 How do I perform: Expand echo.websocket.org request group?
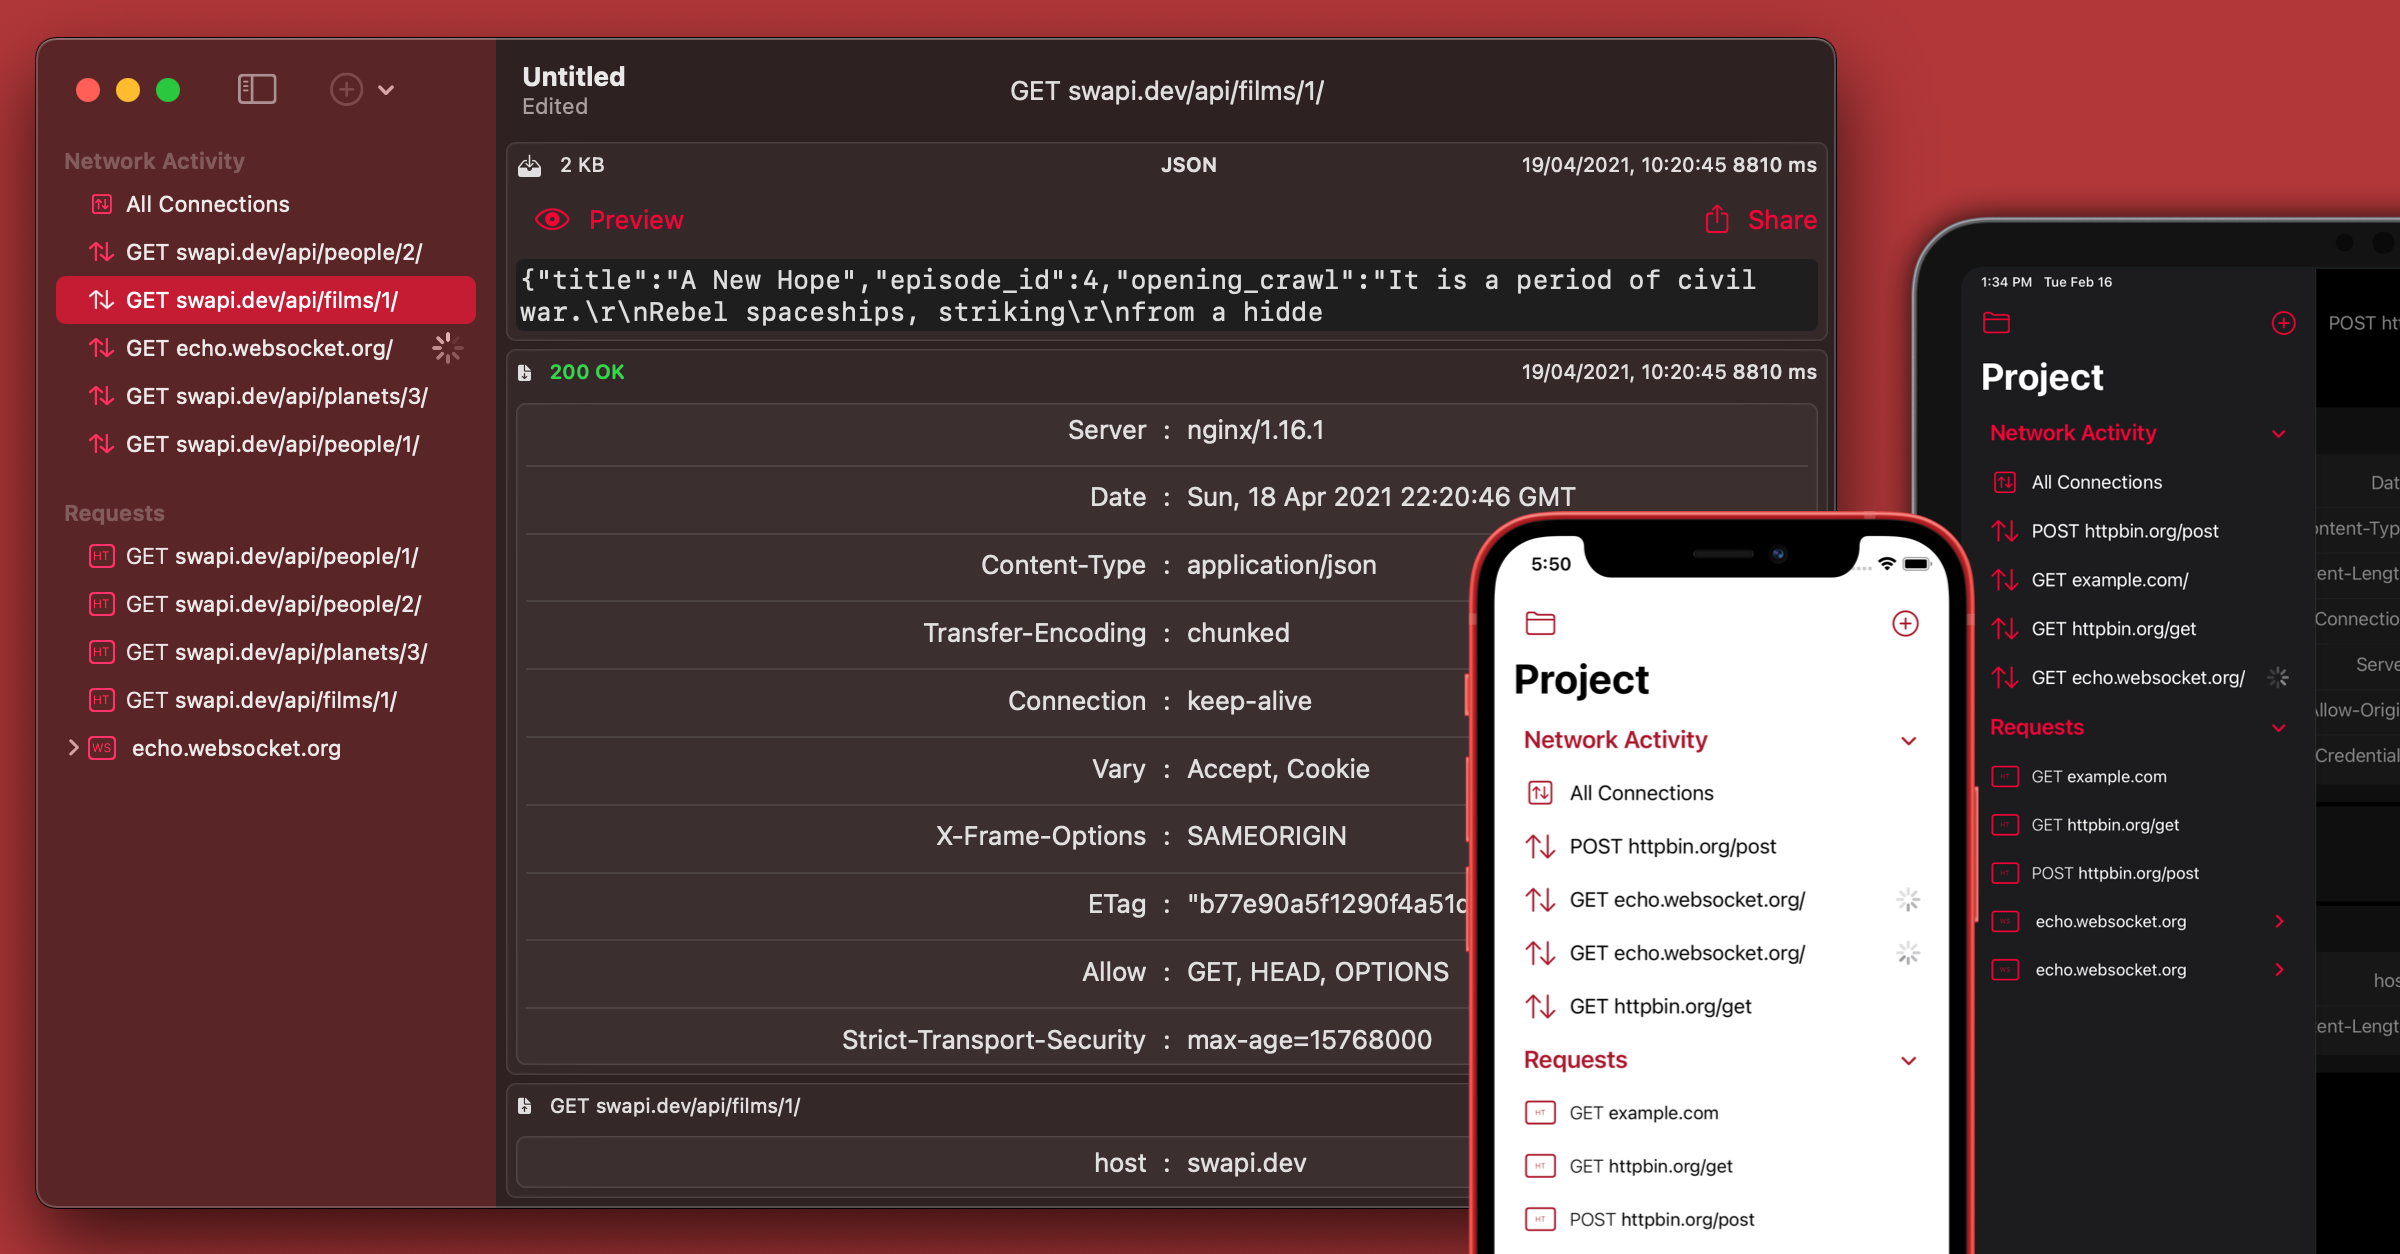point(73,748)
